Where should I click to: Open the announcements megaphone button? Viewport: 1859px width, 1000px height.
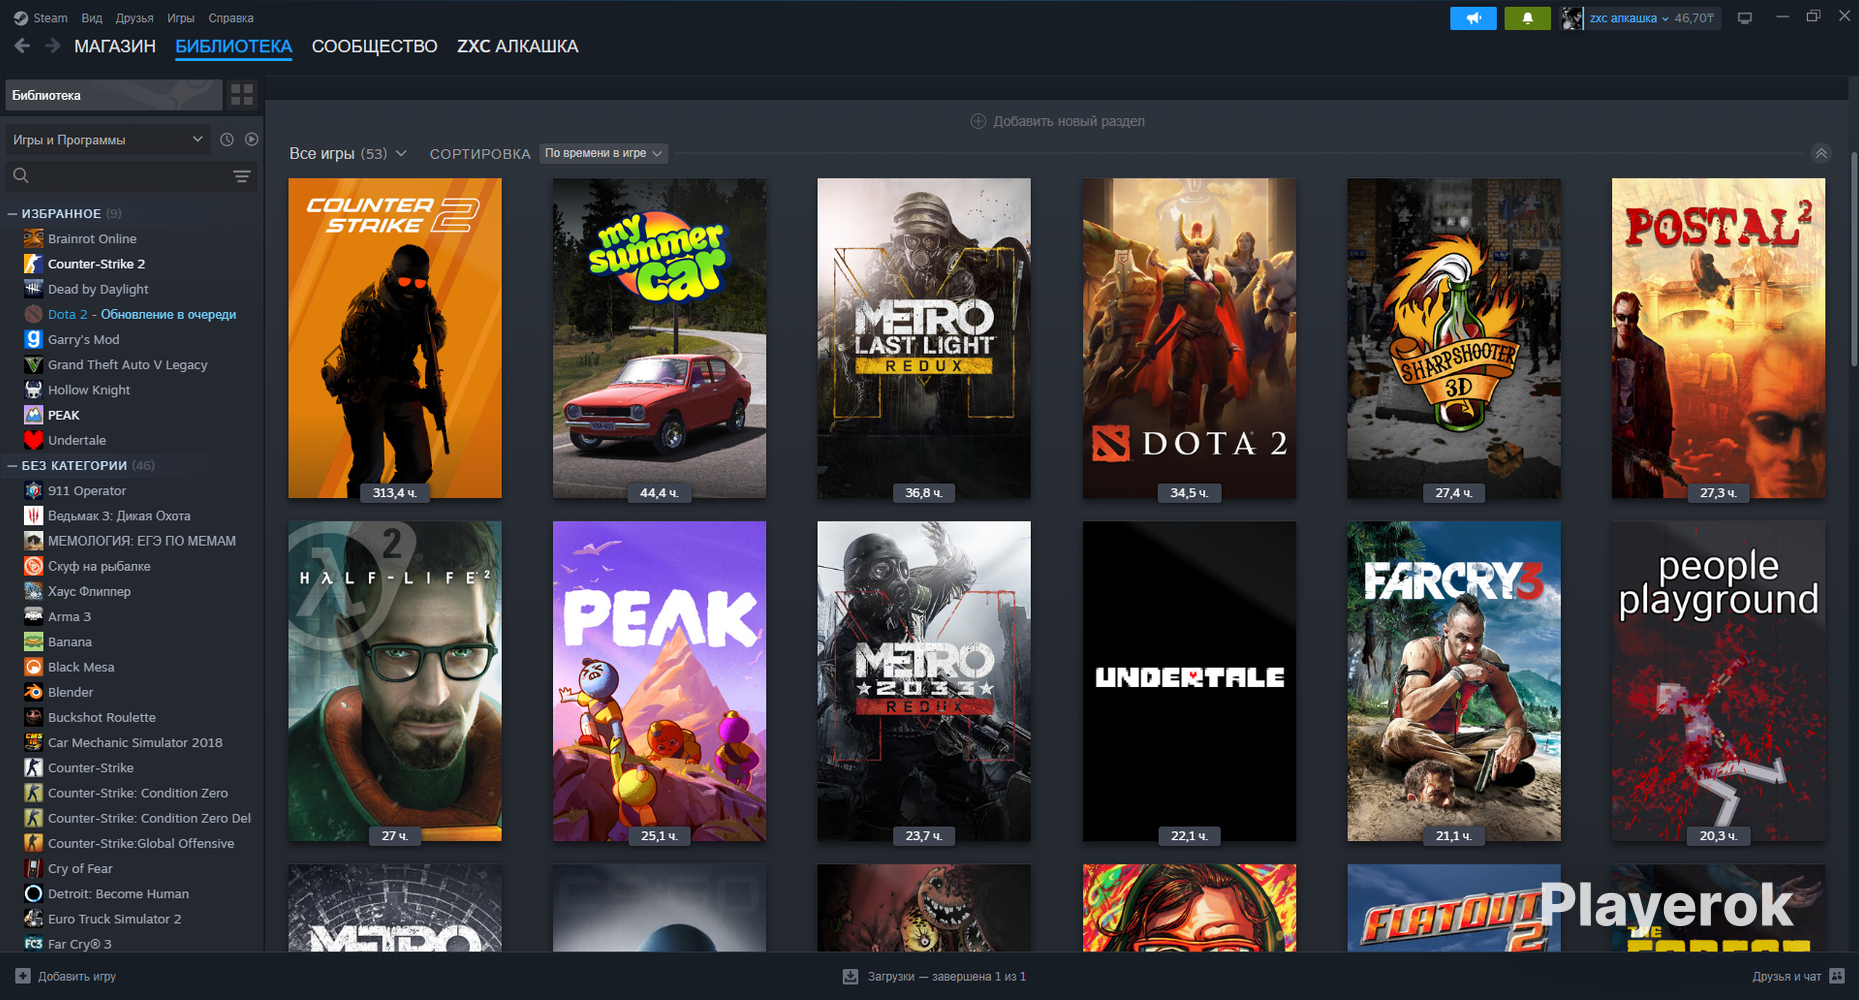[1473, 18]
